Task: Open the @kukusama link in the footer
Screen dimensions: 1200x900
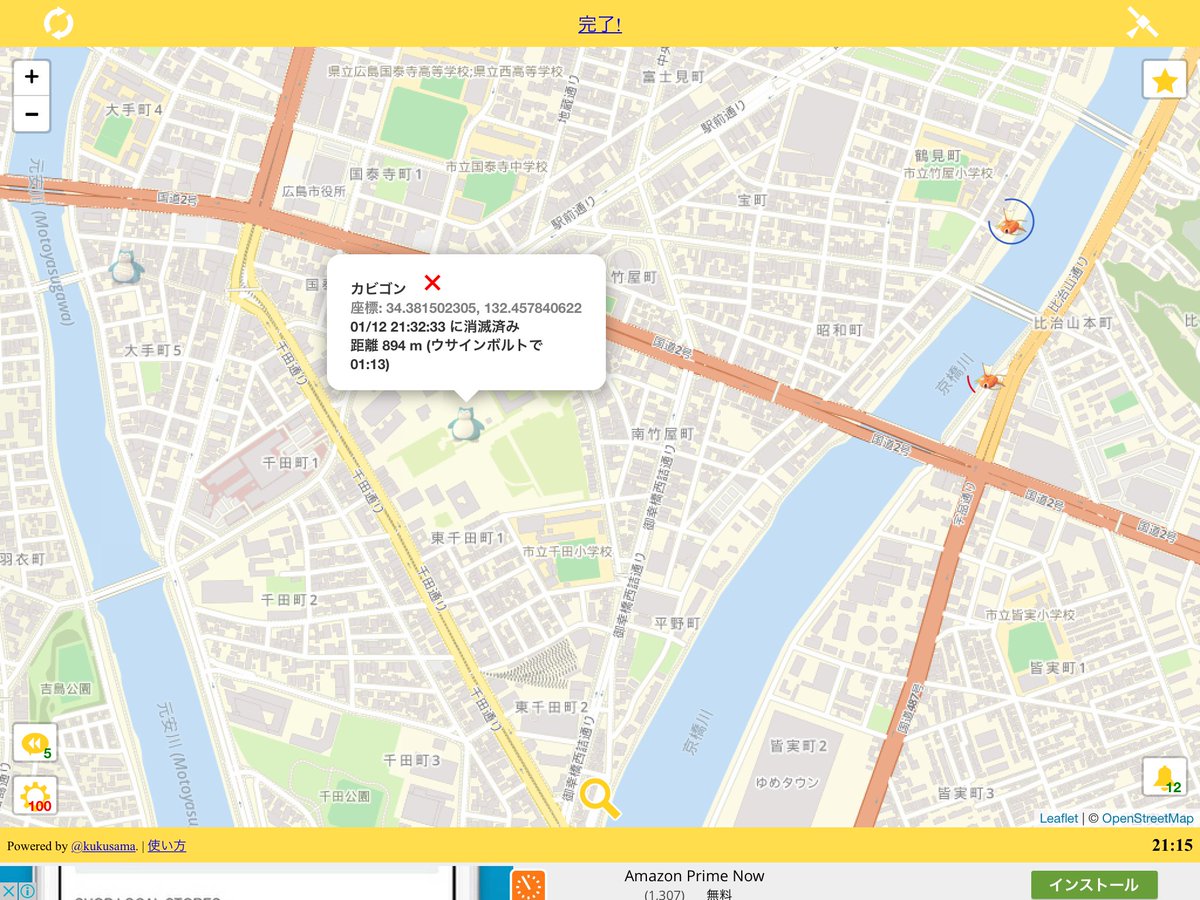Action: pyautogui.click(x=102, y=846)
